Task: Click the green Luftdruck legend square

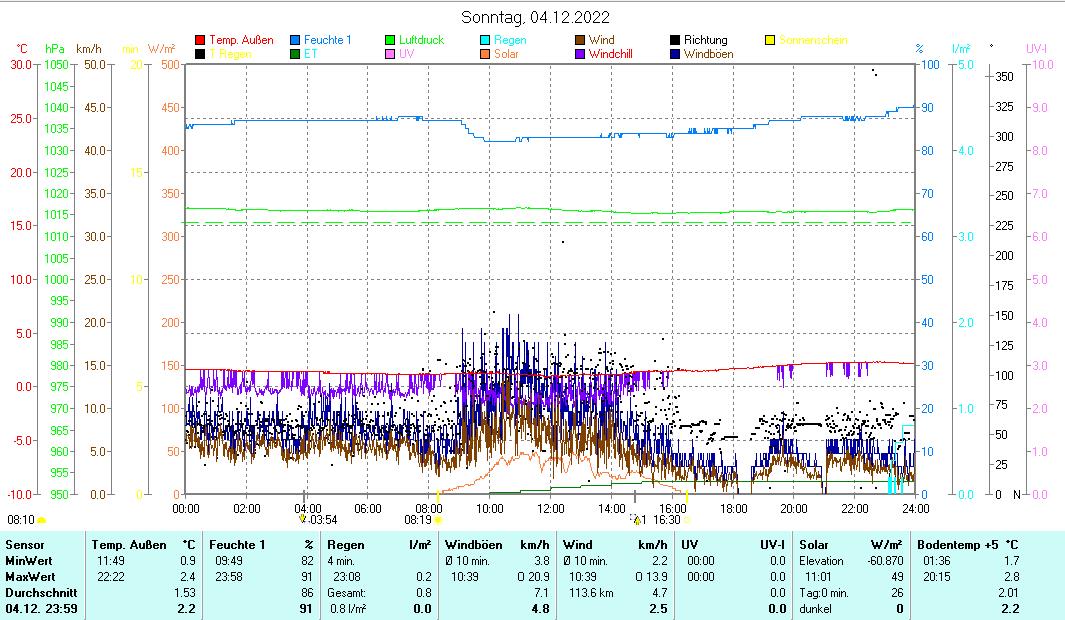Action: tap(390, 40)
